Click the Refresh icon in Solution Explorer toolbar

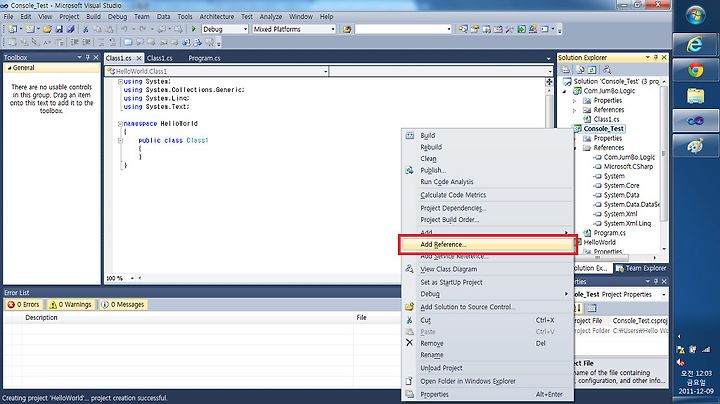[x=592, y=70]
